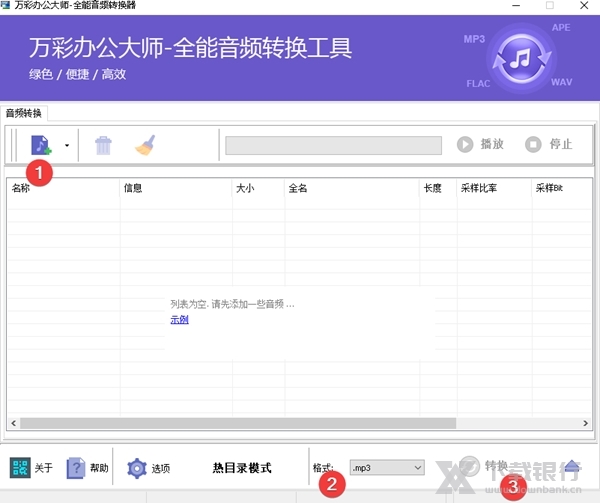This screenshot has height=503, width=600.
Task: Minimize the window
Action: click(x=516, y=5)
